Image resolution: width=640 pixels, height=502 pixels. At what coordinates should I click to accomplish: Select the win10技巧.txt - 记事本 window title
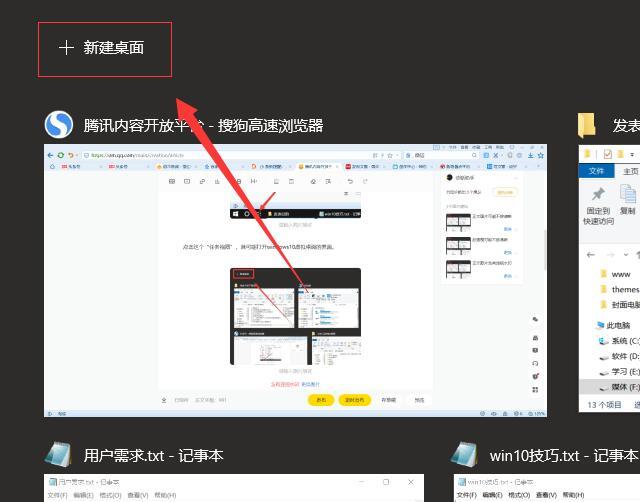click(564, 455)
